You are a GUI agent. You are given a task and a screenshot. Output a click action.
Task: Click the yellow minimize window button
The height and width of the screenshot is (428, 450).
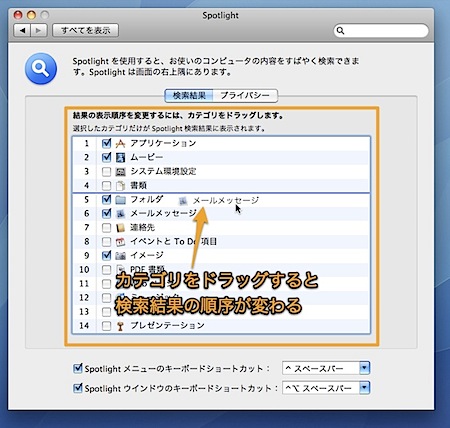tap(31, 15)
